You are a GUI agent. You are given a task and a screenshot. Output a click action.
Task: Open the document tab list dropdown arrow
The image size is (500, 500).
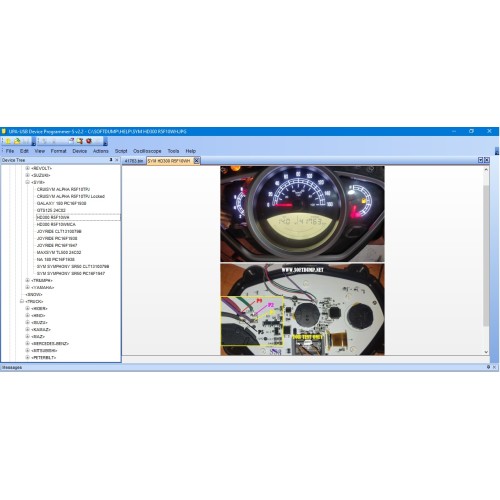point(480,160)
